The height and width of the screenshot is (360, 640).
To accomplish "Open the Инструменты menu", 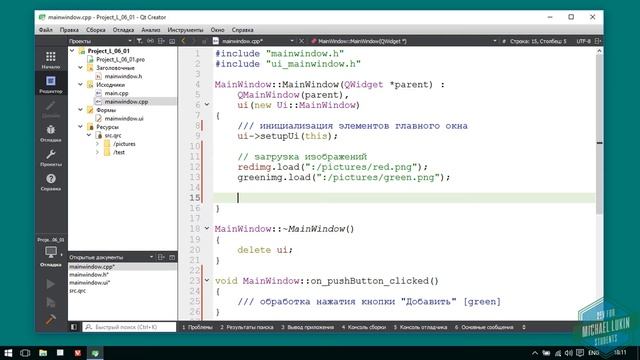I will [x=185, y=30].
